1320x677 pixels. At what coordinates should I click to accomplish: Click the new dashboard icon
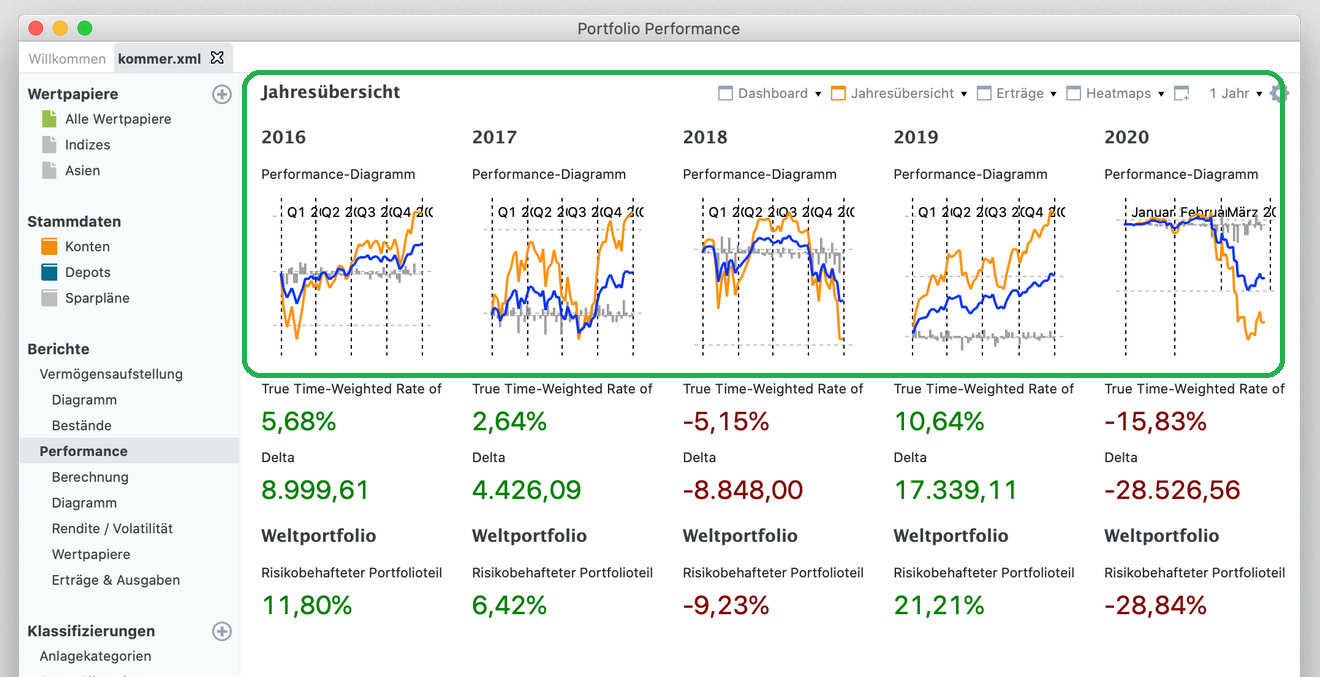[x=1182, y=93]
